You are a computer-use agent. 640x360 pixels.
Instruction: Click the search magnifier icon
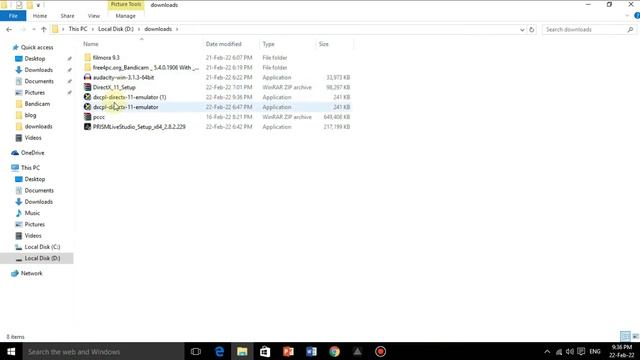(630, 29)
